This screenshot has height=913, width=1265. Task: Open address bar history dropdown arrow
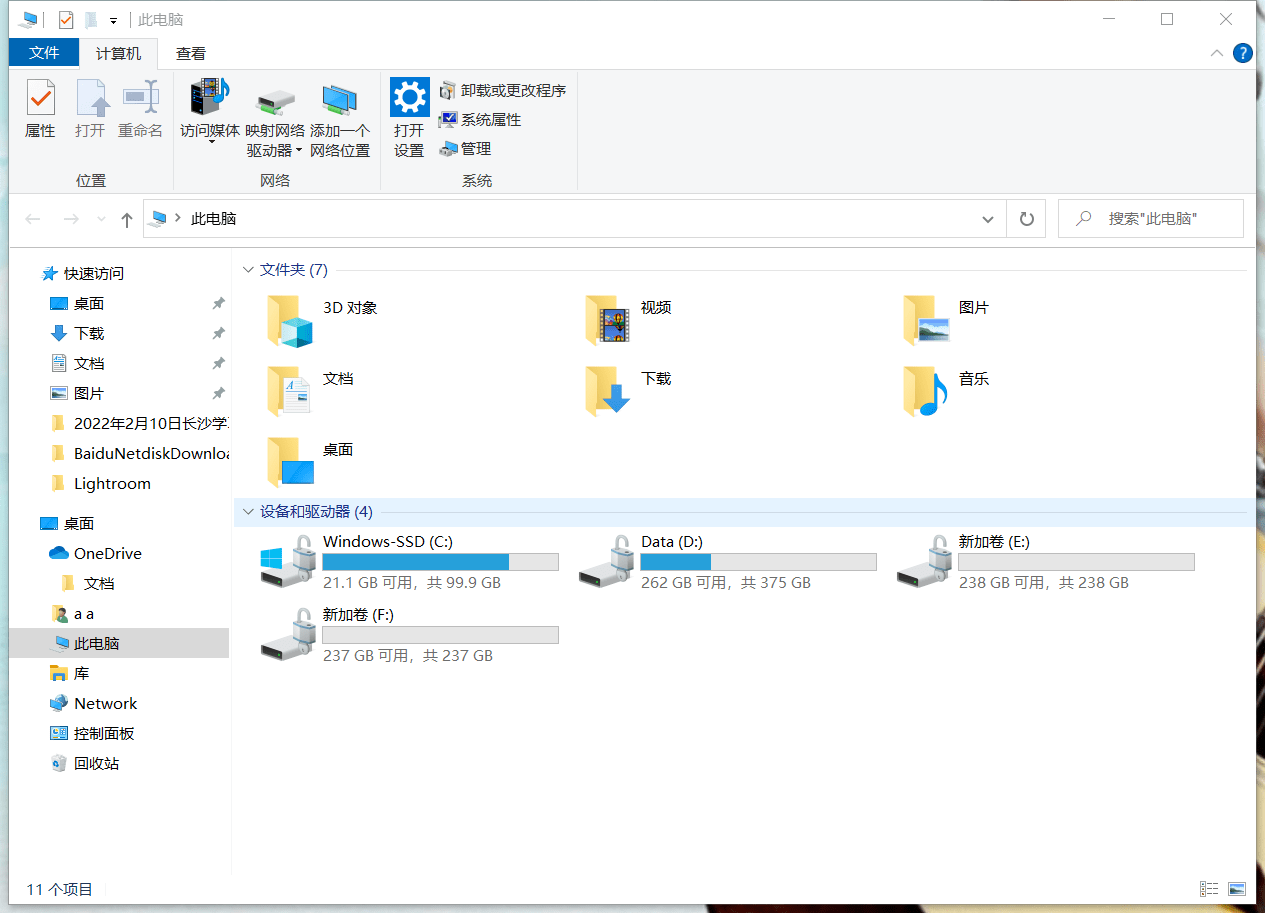(988, 219)
